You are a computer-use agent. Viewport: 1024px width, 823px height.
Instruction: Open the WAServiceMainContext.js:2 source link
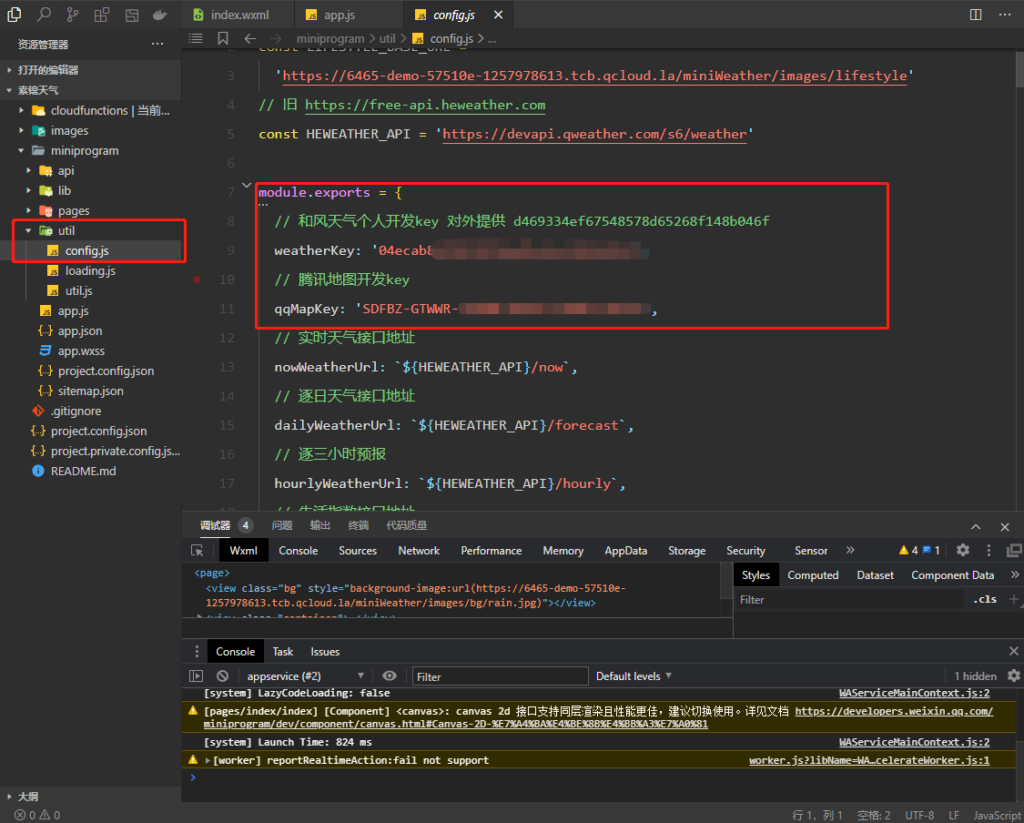pyautogui.click(x=914, y=692)
